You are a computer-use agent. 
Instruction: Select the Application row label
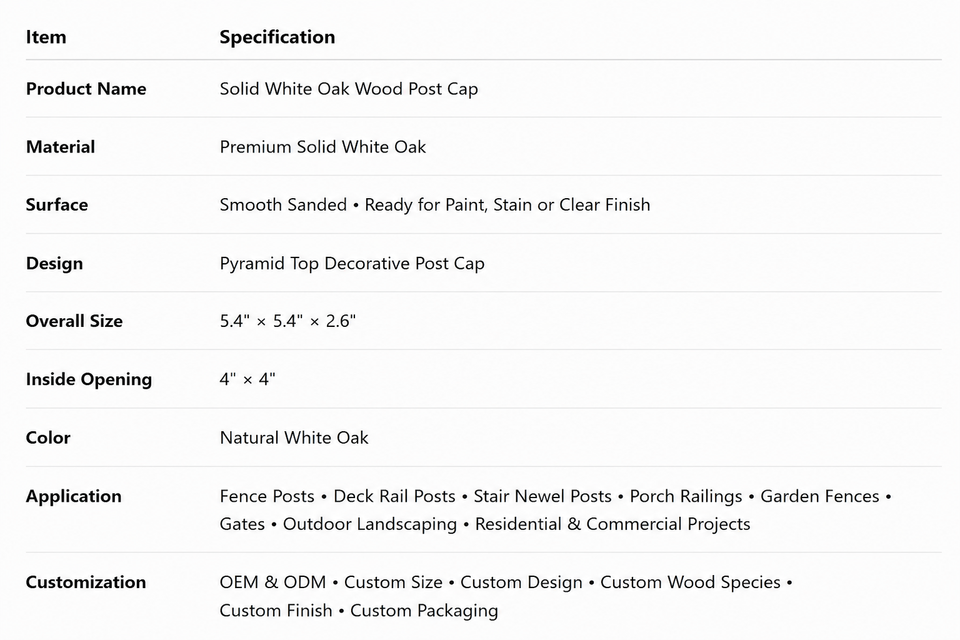pos(73,497)
